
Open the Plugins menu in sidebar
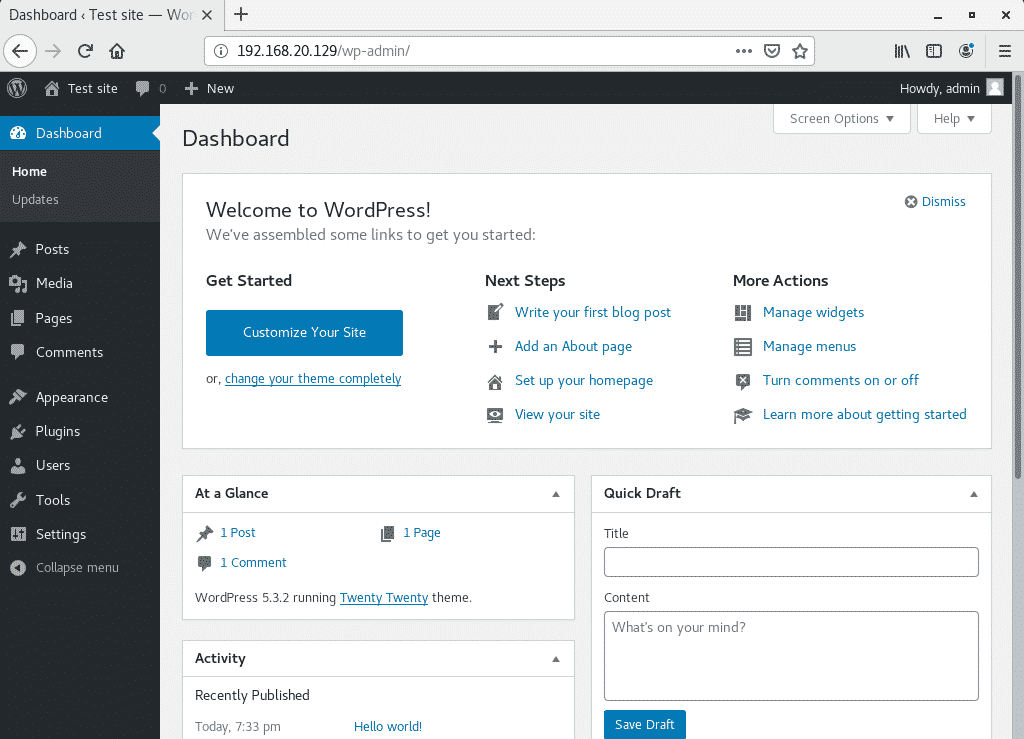point(57,431)
